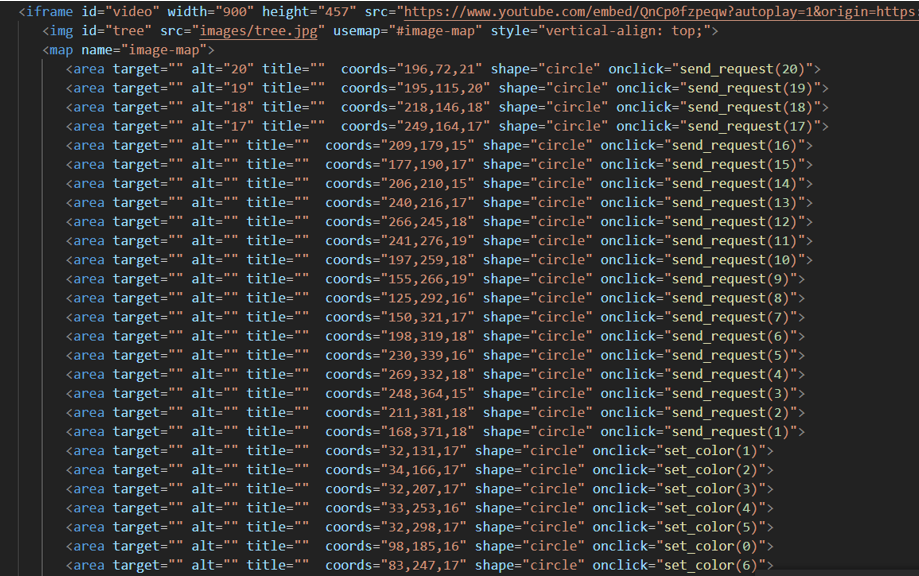Screen dimensions: 919x576
Task: Click the text send_request(8)
Action: (x=731, y=298)
